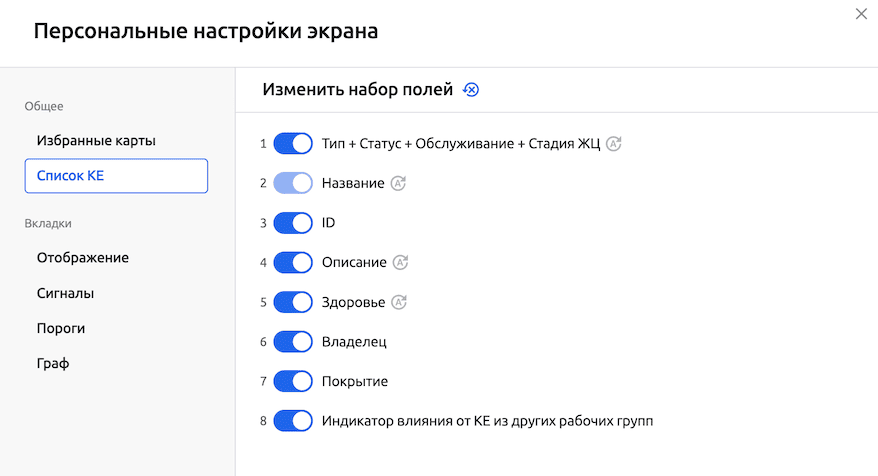Turn off the Покрытие field toggle
Screen dimensions: 878x476
(293, 381)
